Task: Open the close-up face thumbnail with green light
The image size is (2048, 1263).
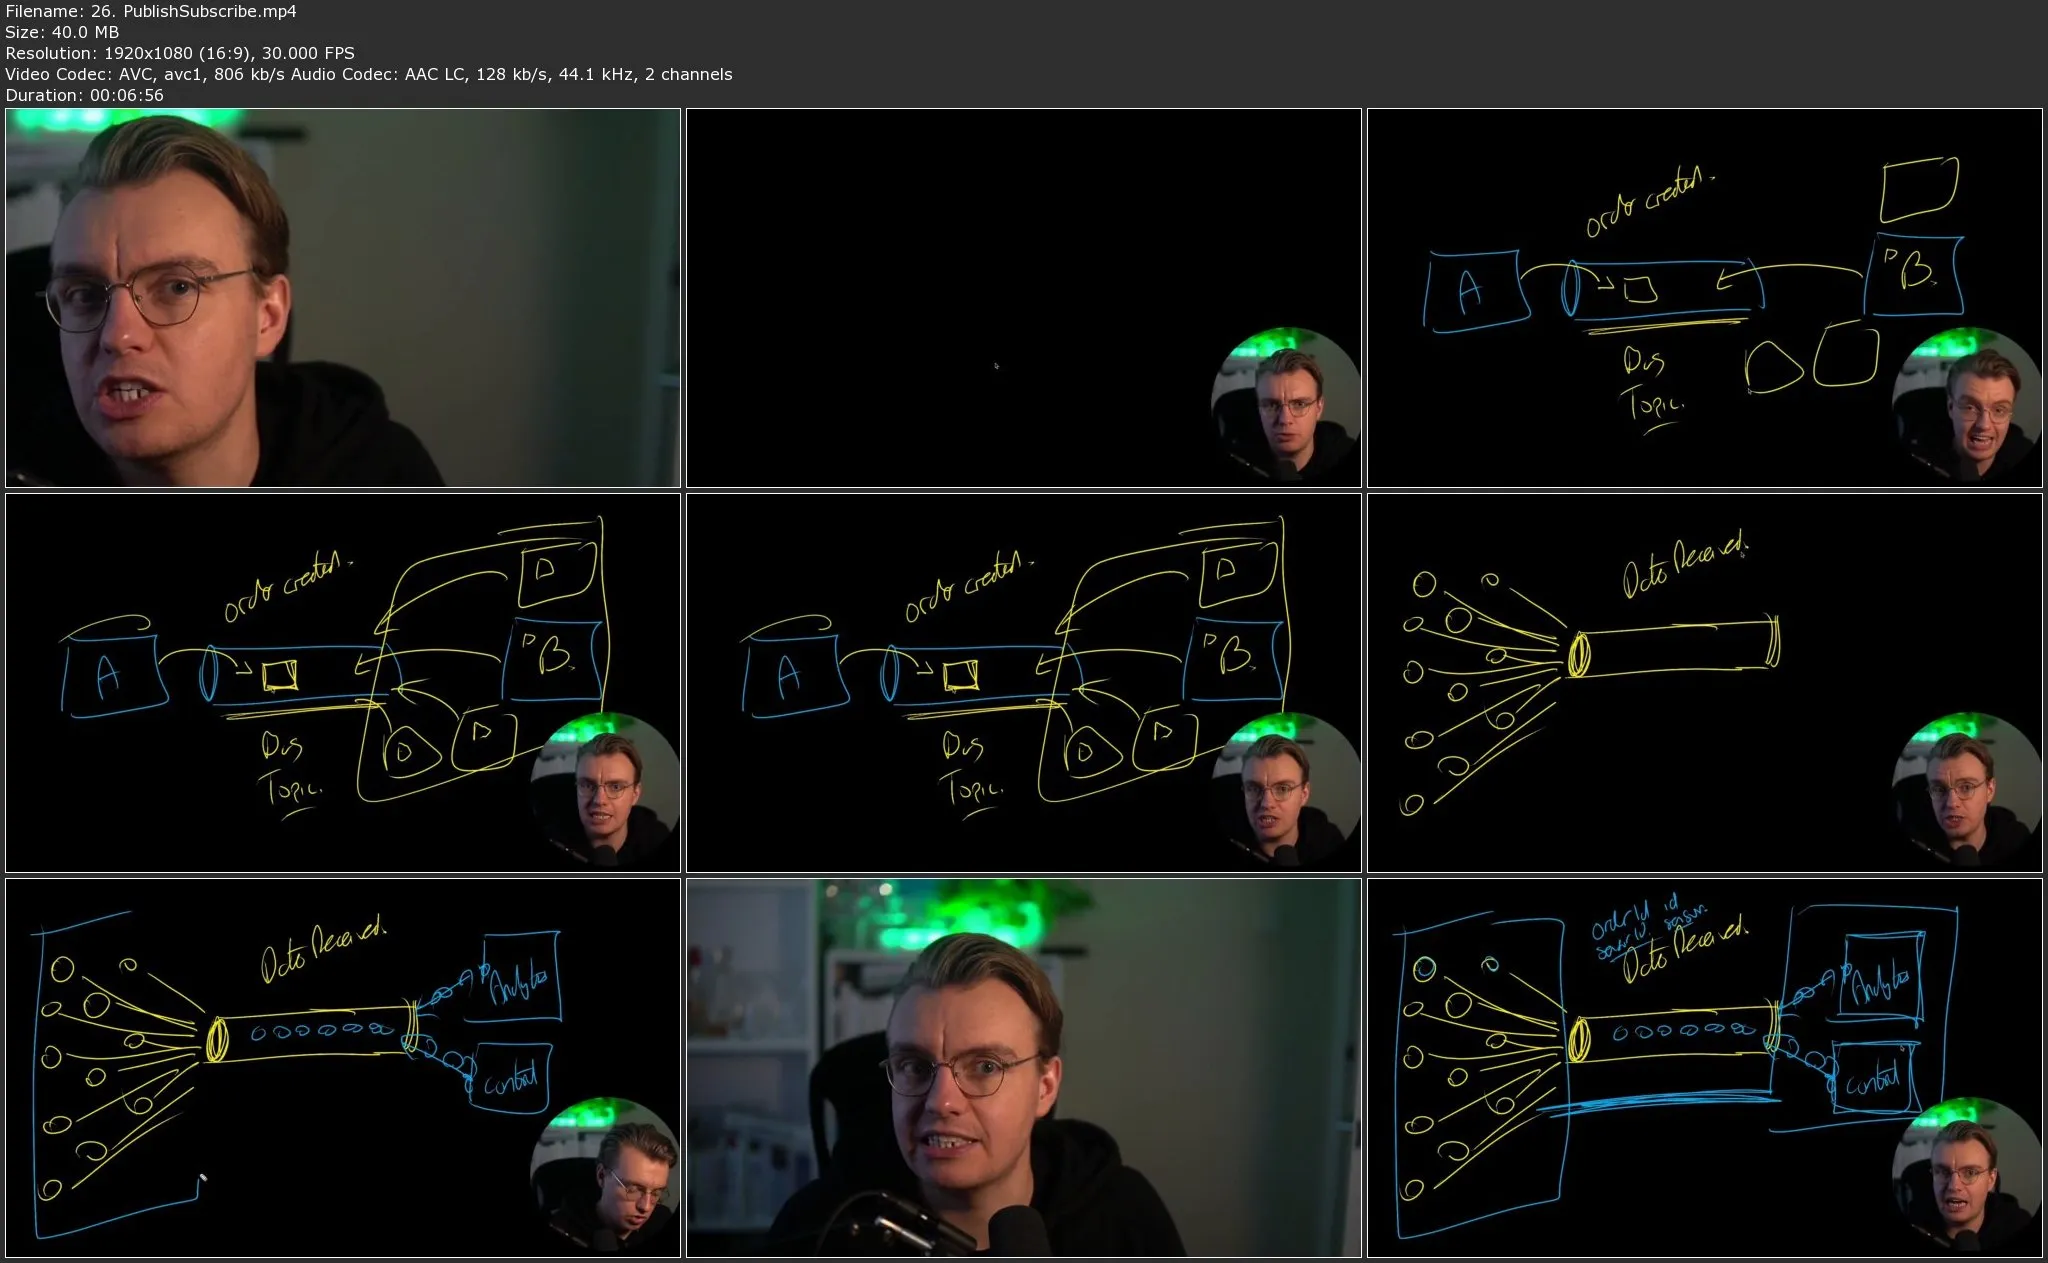Action: click(x=342, y=298)
